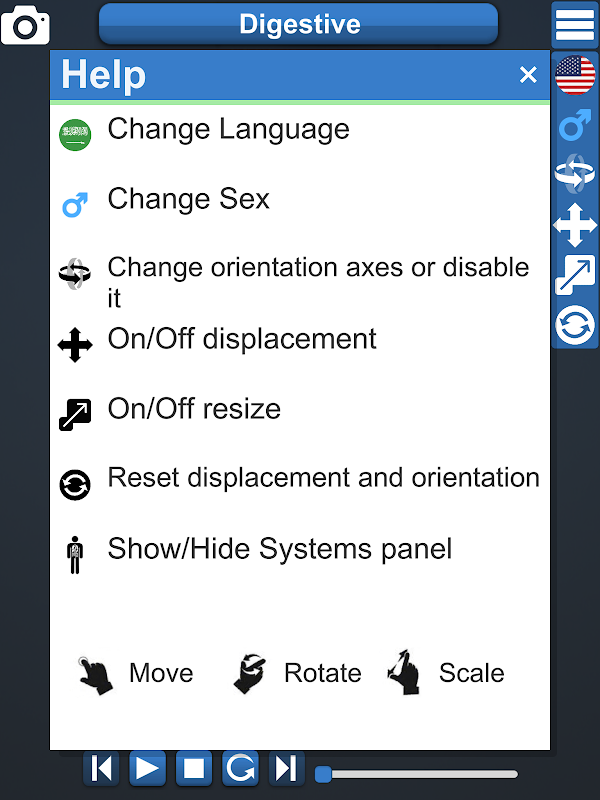Reset displacement and orientation in the toolbar

click(x=575, y=325)
